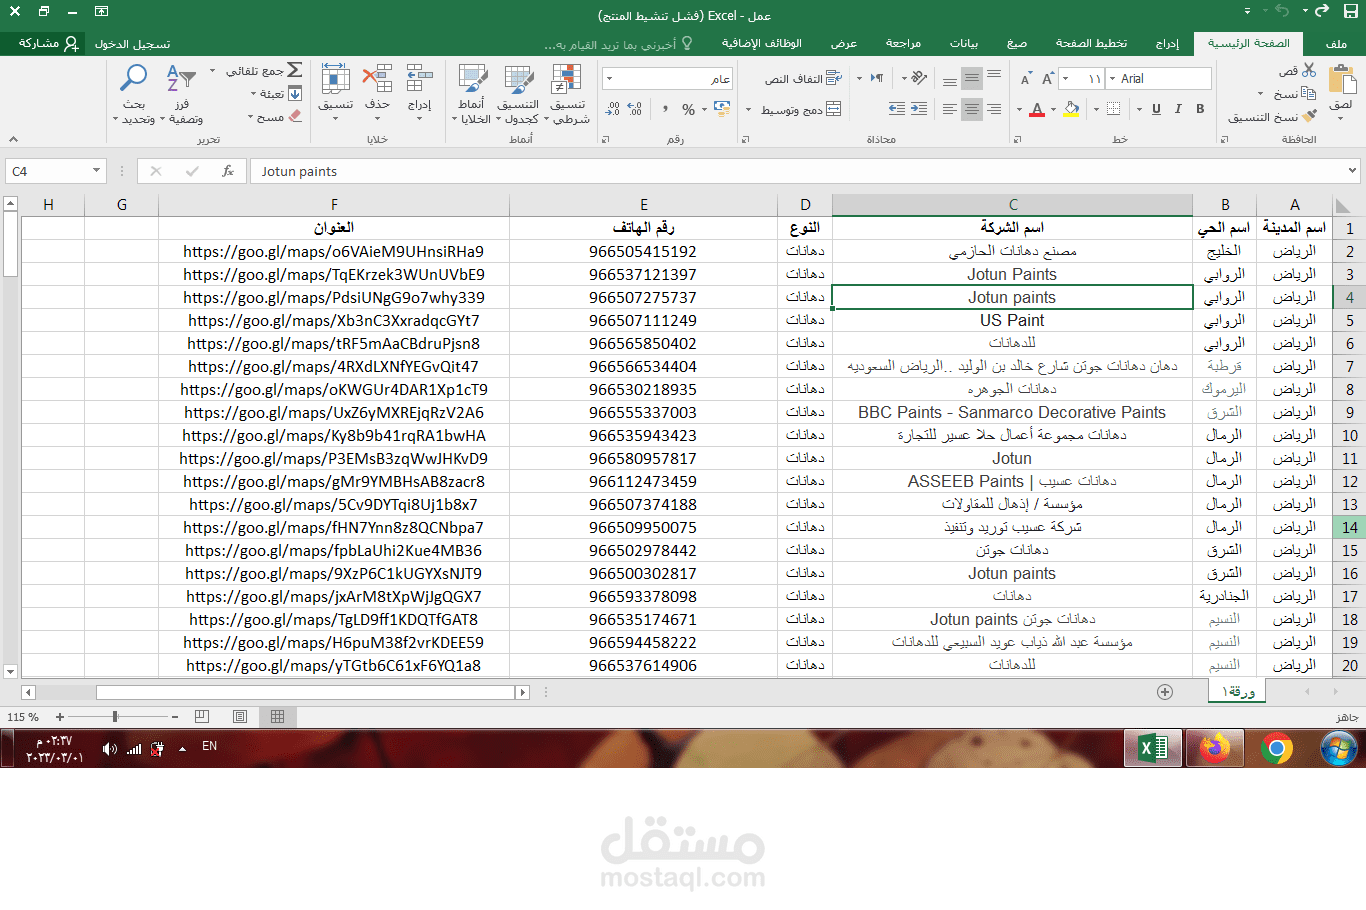
Task: Open the number format (عام) dropdown
Action: (610, 79)
